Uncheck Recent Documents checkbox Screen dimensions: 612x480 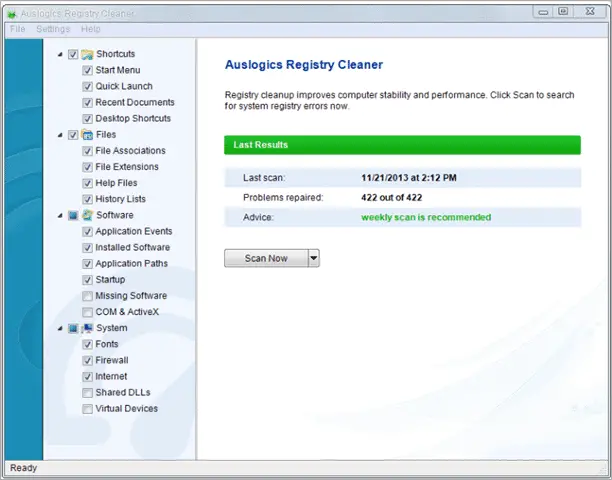point(87,103)
